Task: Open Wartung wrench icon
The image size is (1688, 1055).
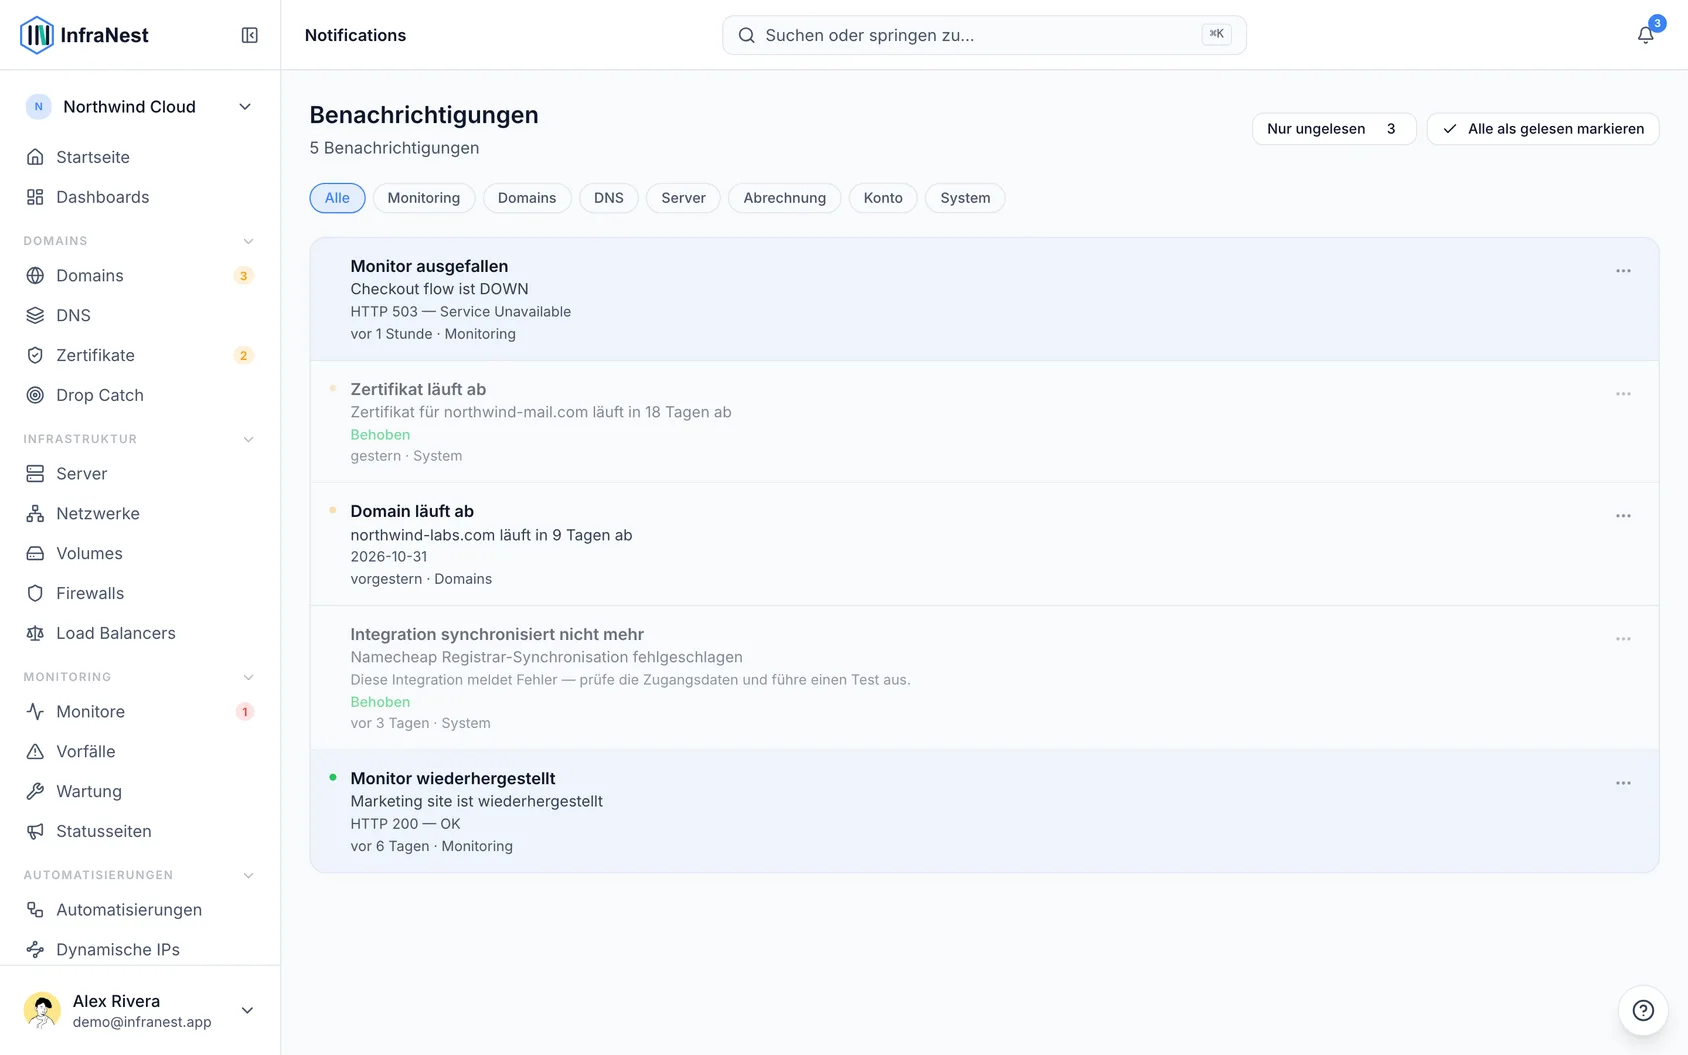Action: tap(35, 791)
